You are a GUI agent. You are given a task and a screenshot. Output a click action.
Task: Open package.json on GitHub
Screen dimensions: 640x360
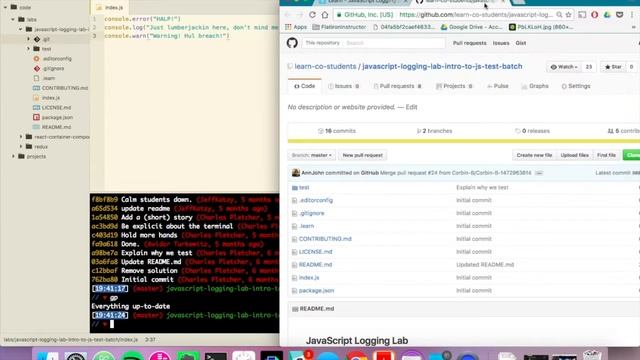click(x=316, y=291)
